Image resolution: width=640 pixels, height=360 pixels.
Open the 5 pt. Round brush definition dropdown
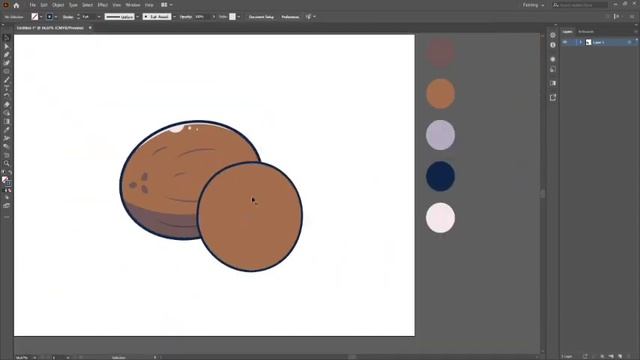(174, 17)
